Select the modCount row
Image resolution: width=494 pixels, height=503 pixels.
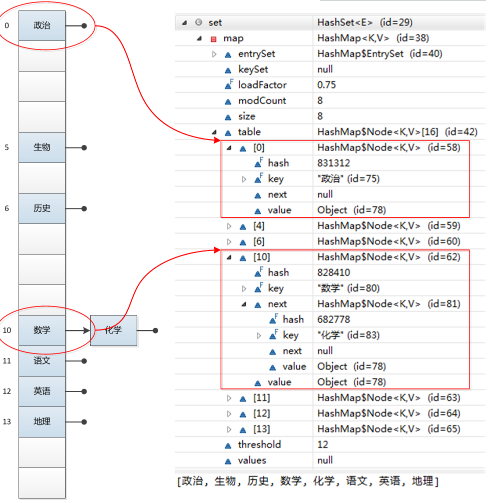[x=330, y=101]
